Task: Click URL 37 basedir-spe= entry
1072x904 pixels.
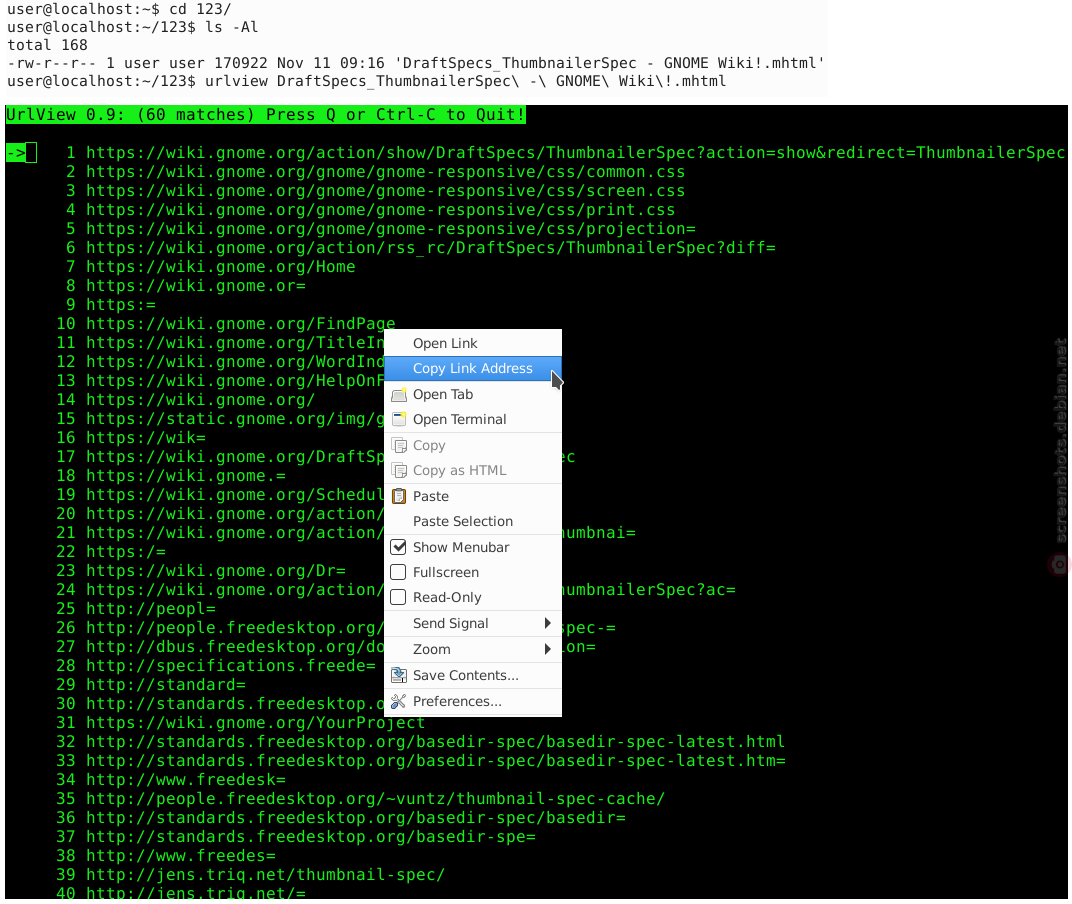Action: [x=310, y=837]
